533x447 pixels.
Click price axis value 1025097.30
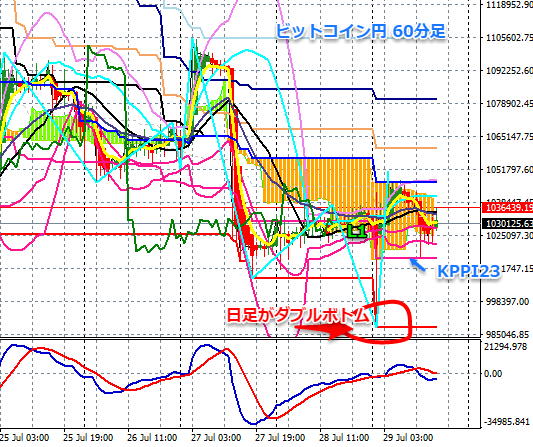[x=509, y=235]
